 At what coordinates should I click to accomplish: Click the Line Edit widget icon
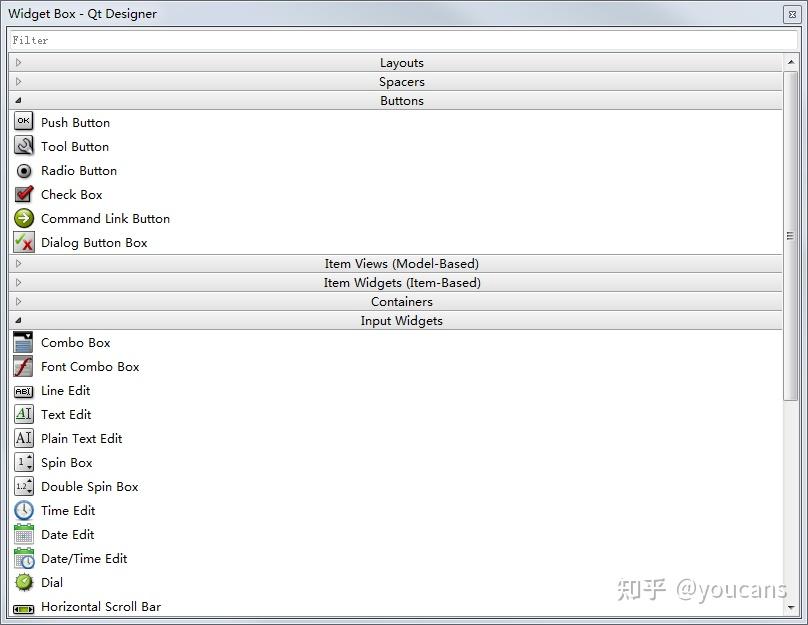point(24,392)
